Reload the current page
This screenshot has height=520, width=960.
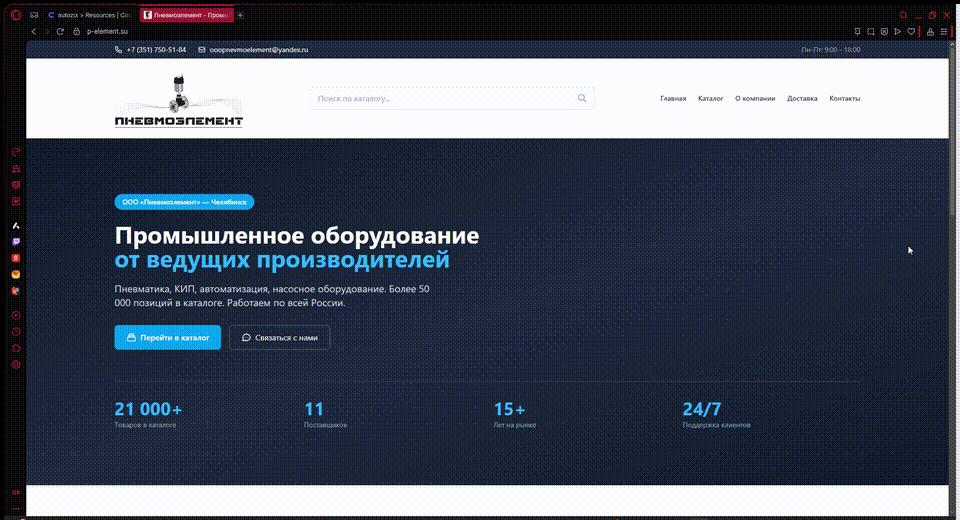point(60,31)
